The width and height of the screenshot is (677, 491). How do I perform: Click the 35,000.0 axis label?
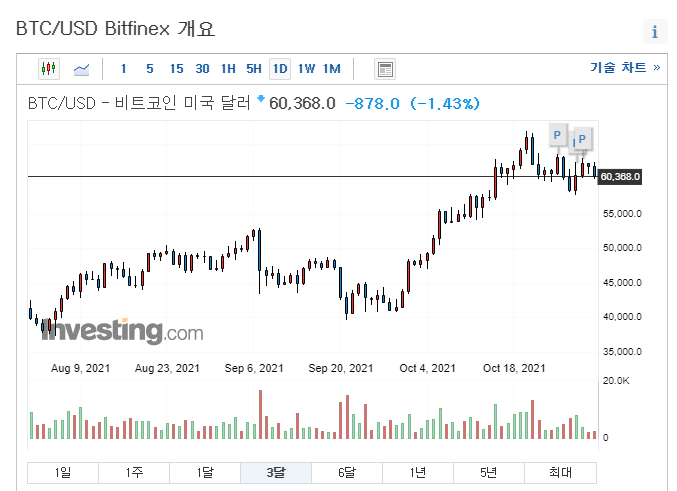622,352
